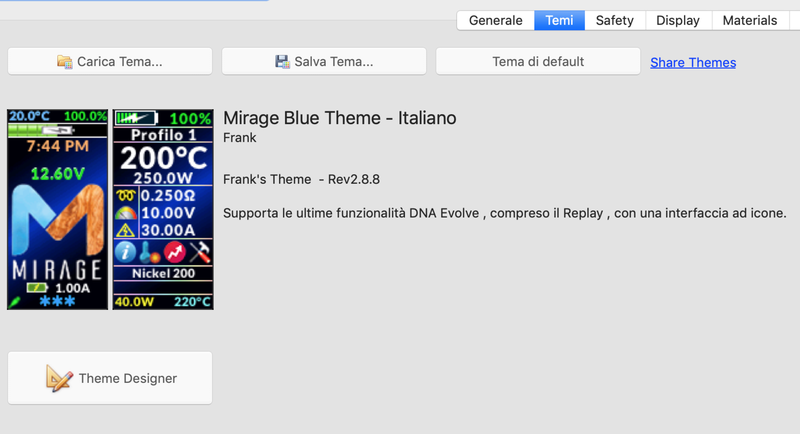Viewport: 800px width, 434px height.
Task: Click the 7:44 PM clock text
Action: coord(58,146)
